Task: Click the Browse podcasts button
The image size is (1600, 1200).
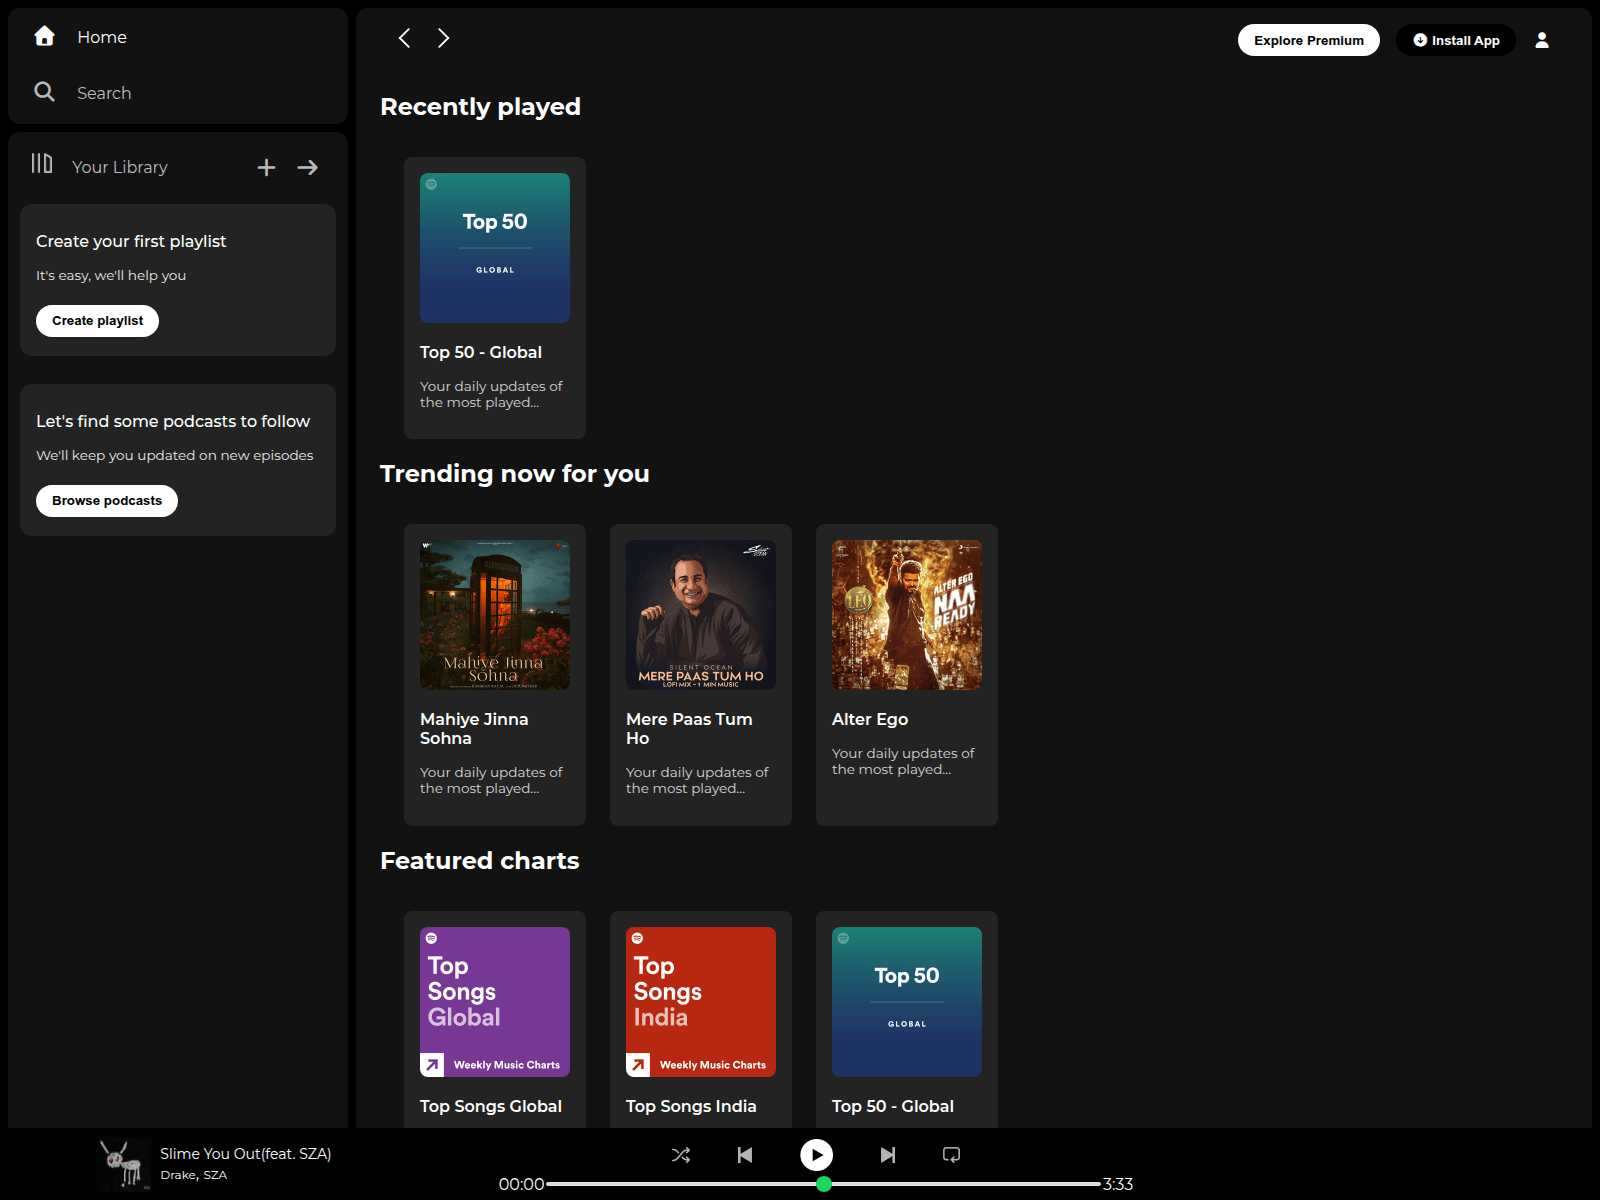Action: click(x=107, y=501)
